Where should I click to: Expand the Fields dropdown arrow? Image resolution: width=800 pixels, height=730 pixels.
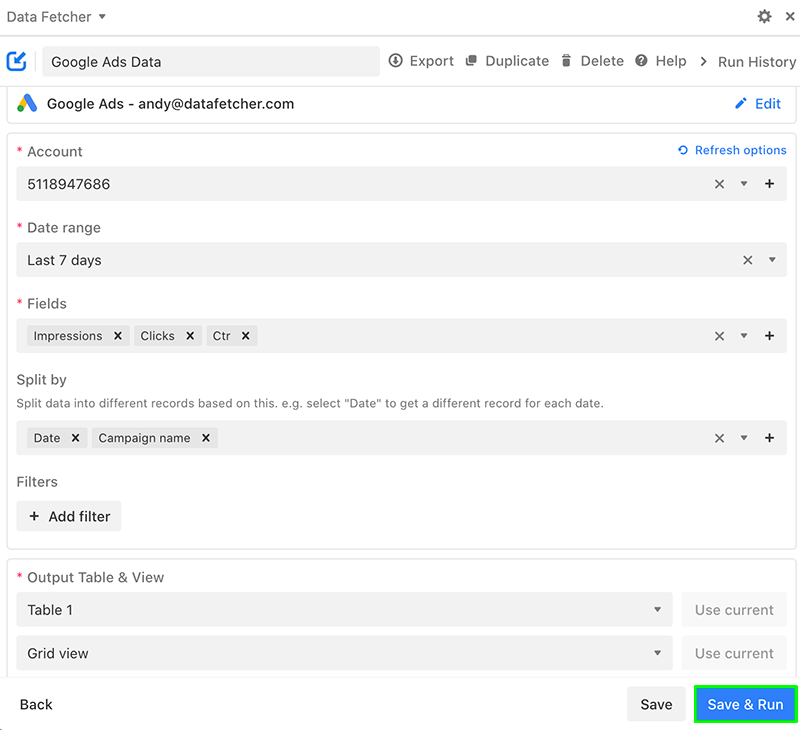[x=744, y=336]
